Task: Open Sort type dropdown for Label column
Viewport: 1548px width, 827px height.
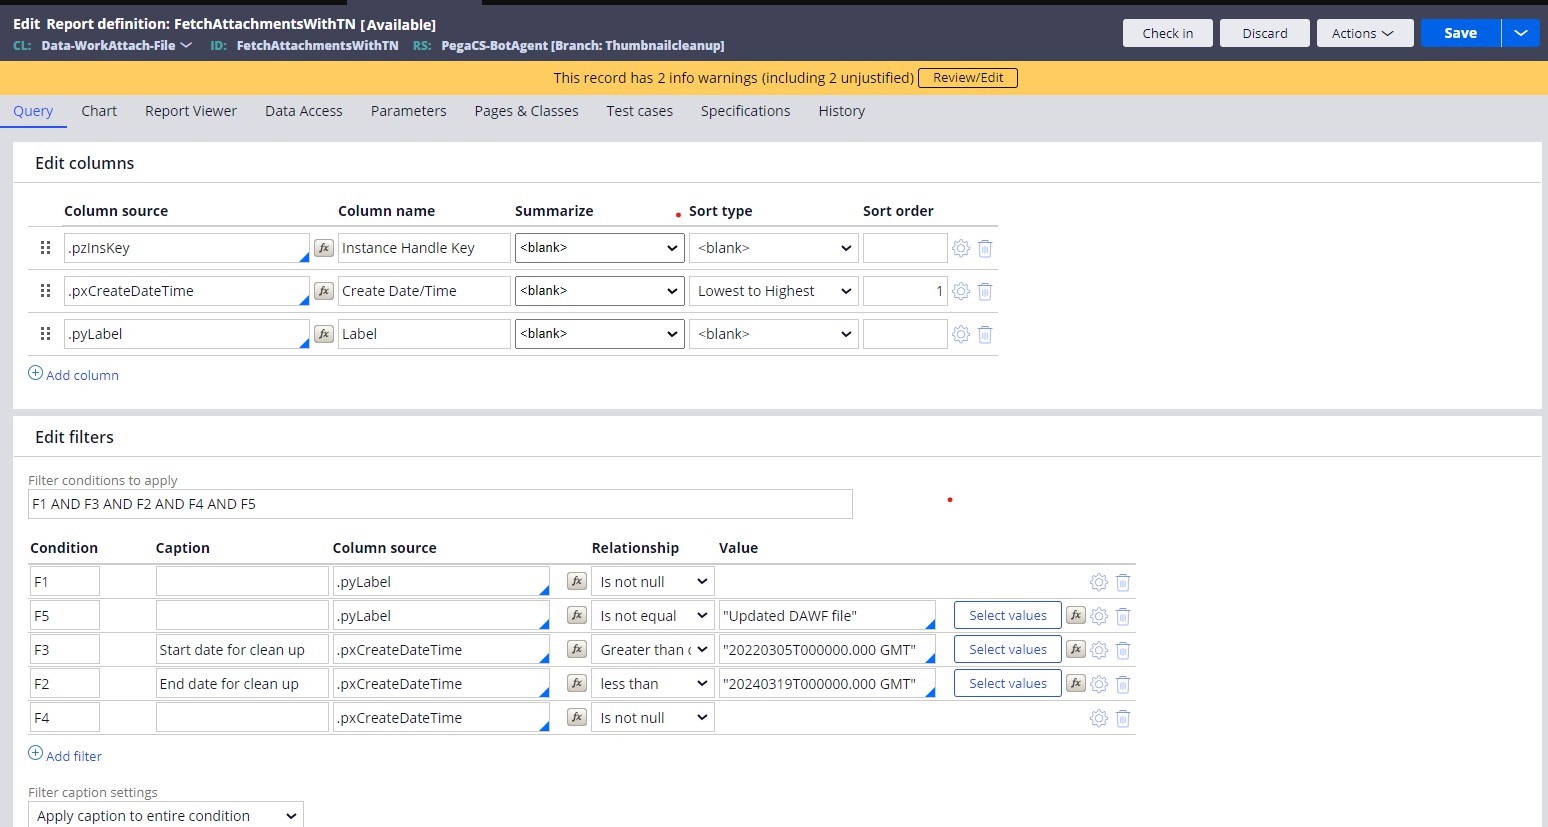Action: [774, 334]
